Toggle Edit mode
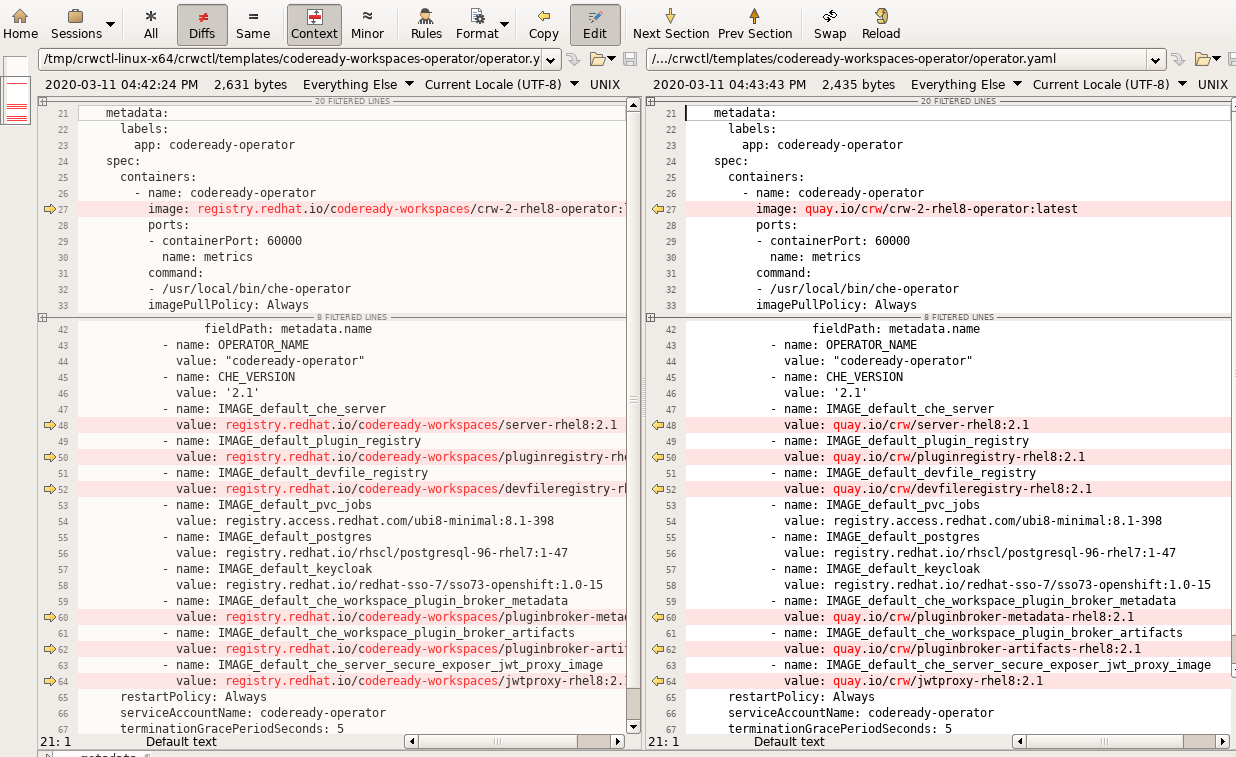Image resolution: width=1236 pixels, height=757 pixels. (x=595, y=24)
